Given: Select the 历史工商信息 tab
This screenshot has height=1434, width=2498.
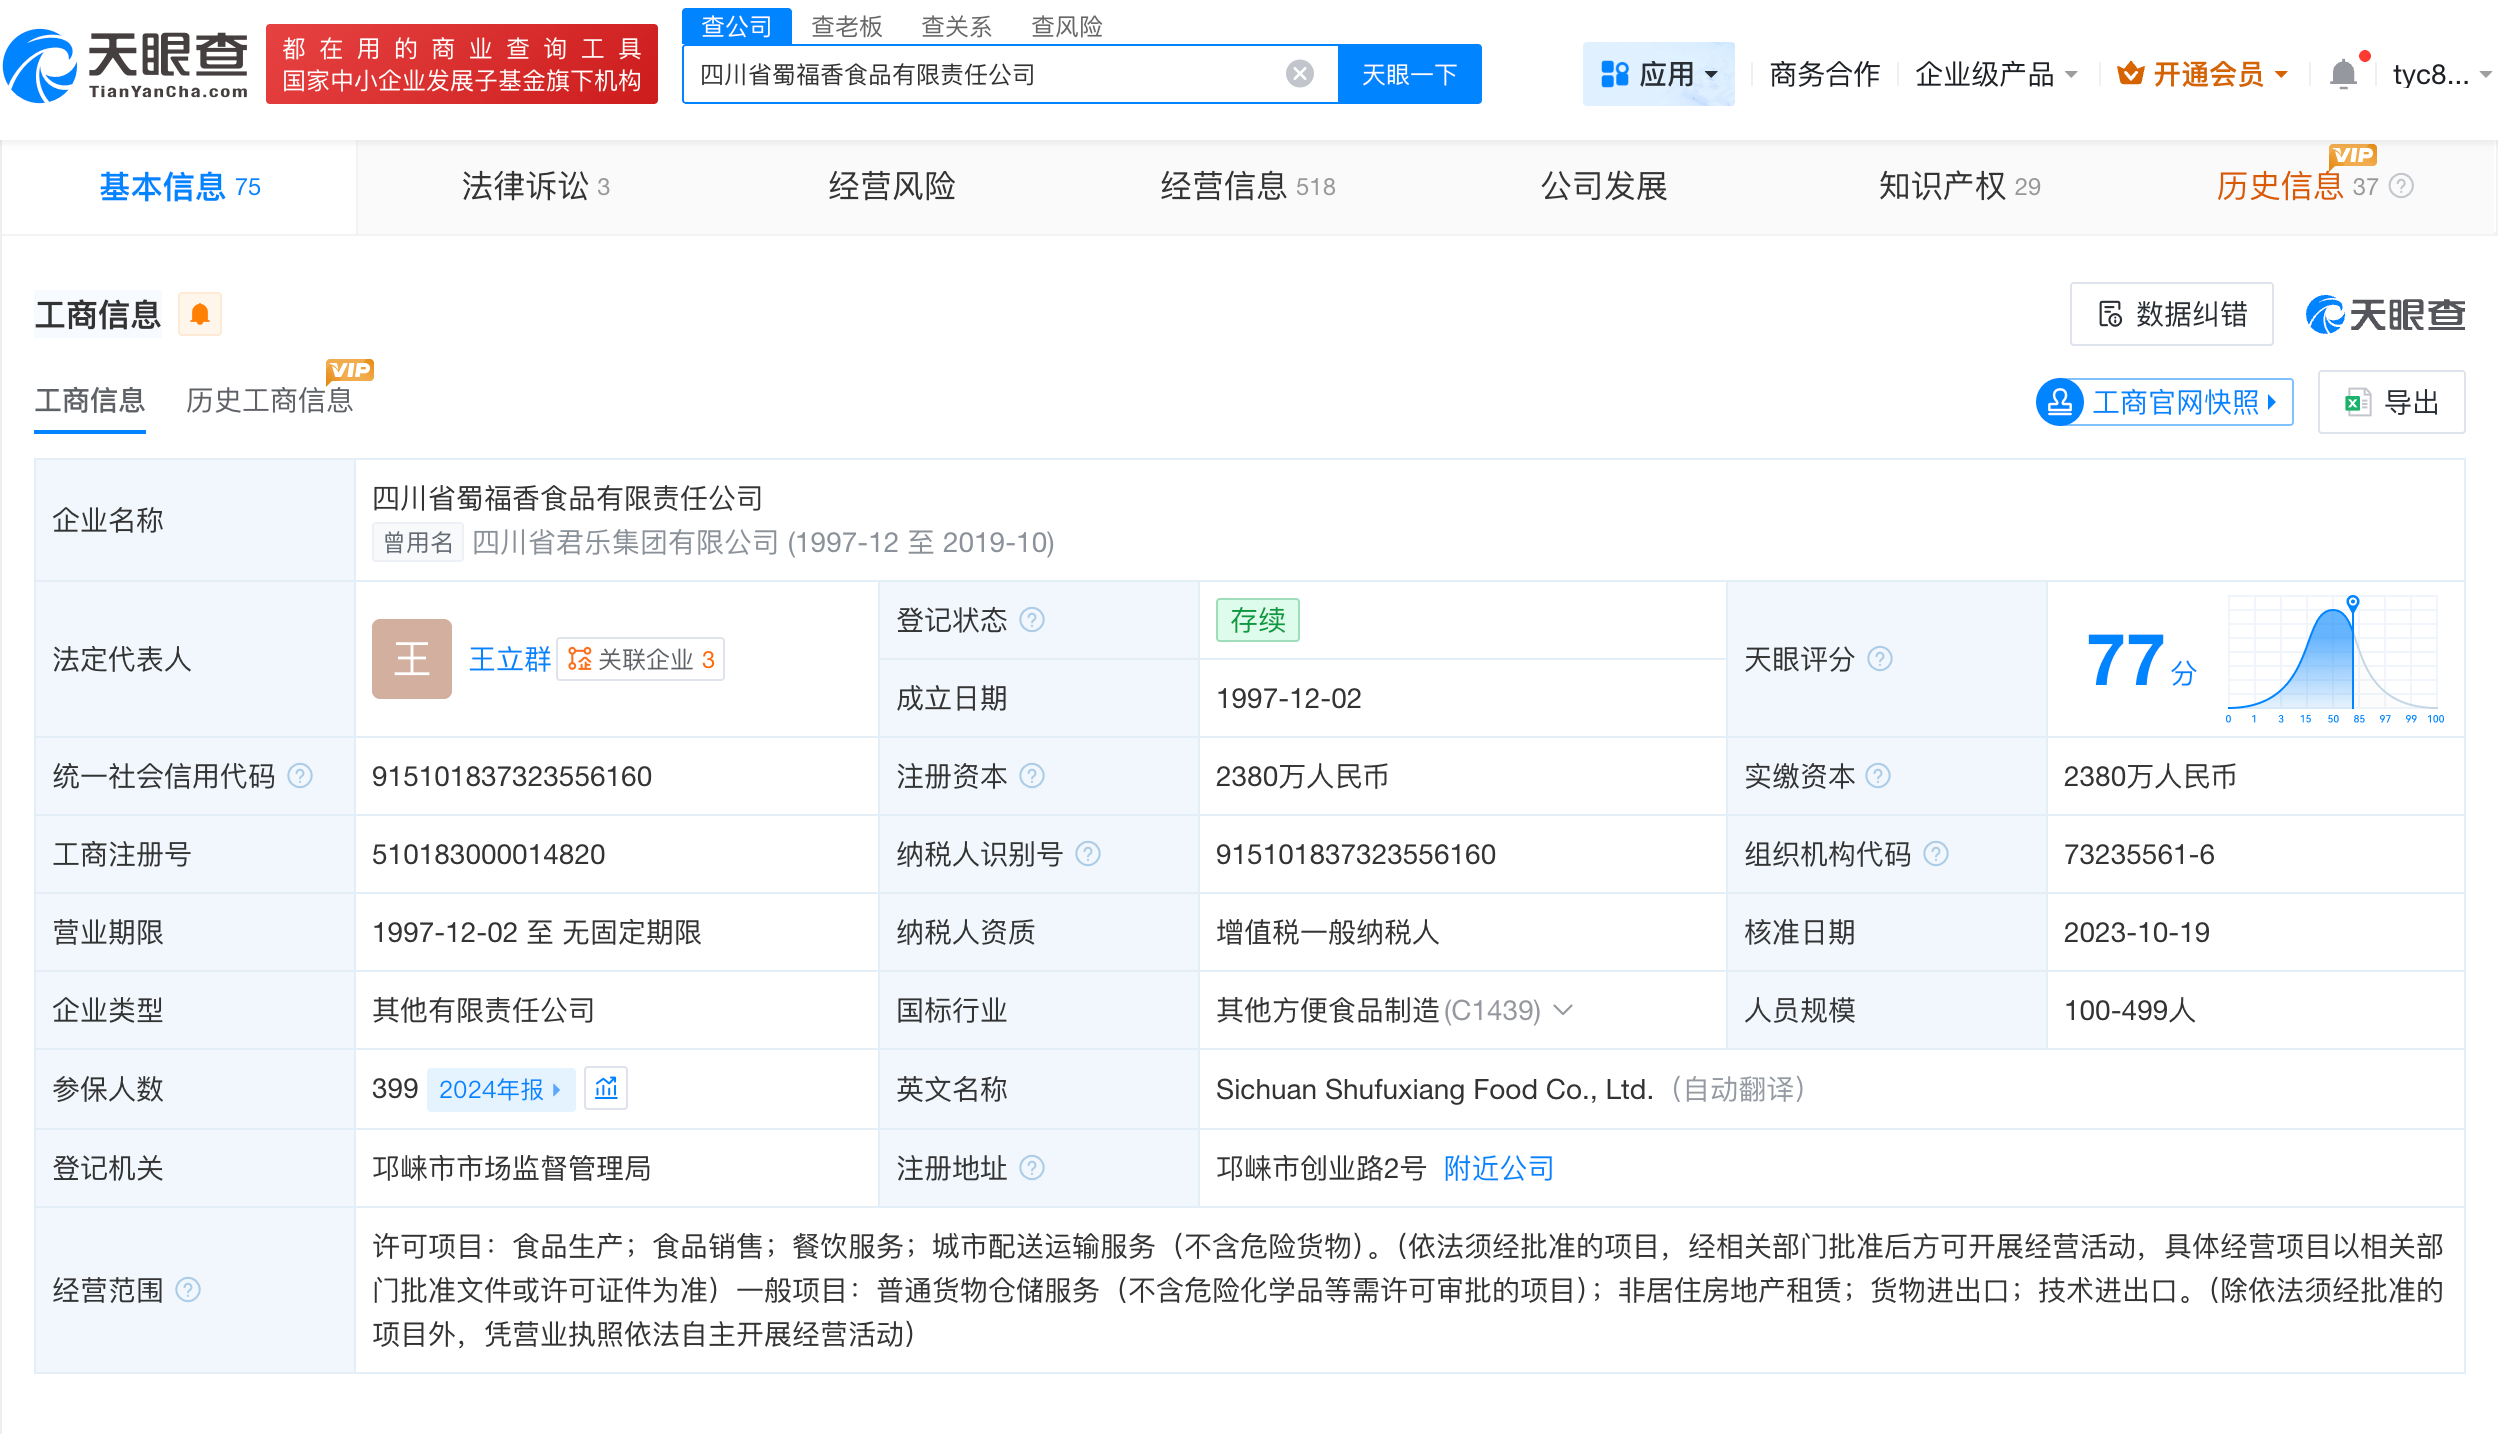Looking at the screenshot, I should (x=269, y=400).
